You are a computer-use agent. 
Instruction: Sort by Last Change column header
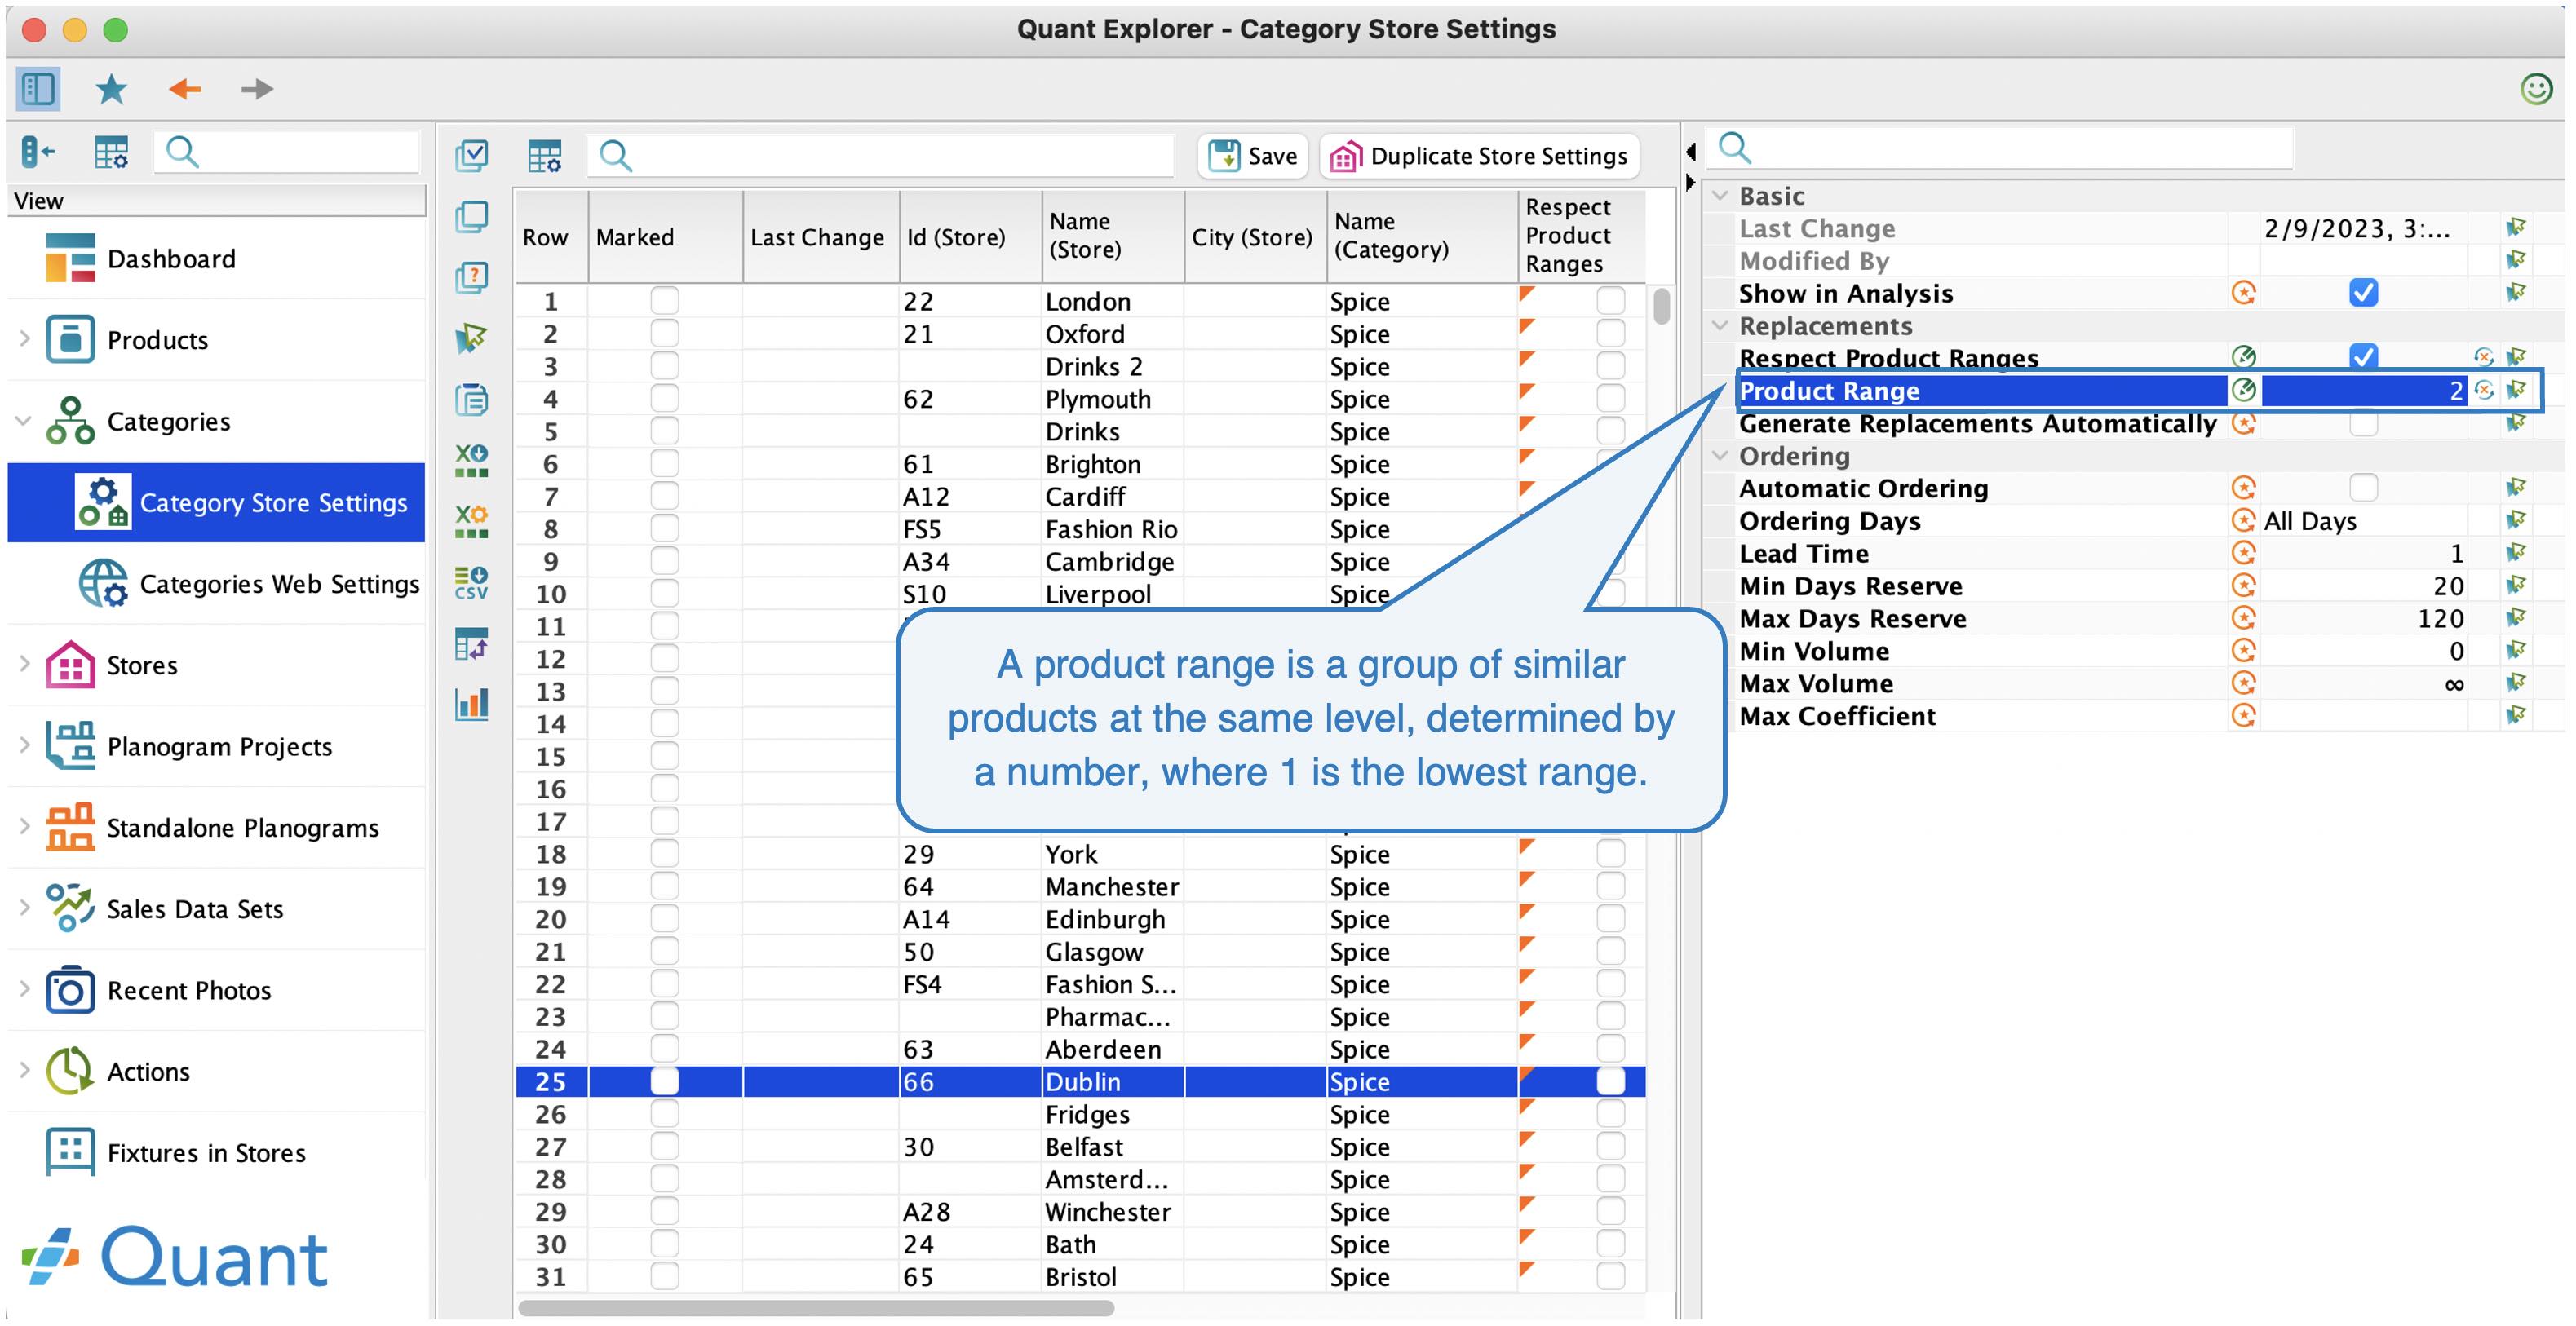click(820, 236)
